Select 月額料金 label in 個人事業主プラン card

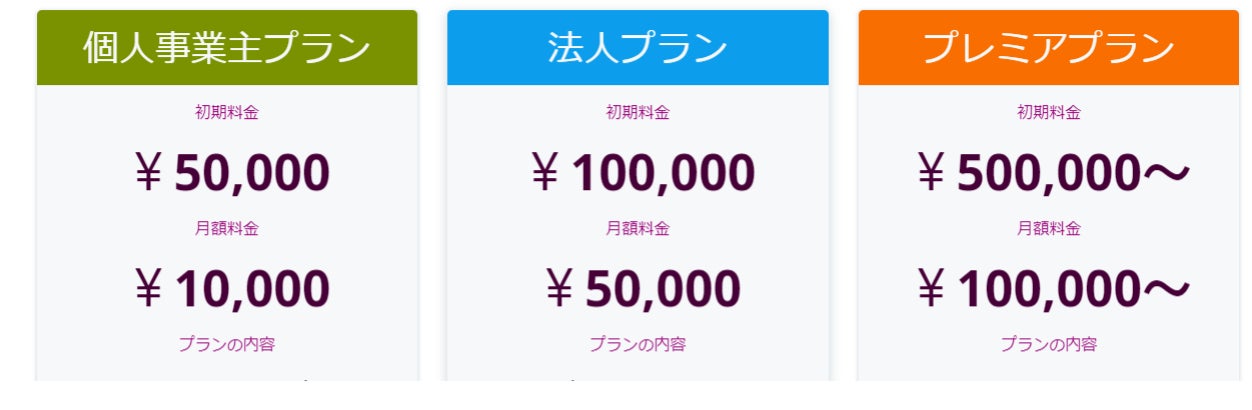(x=227, y=228)
